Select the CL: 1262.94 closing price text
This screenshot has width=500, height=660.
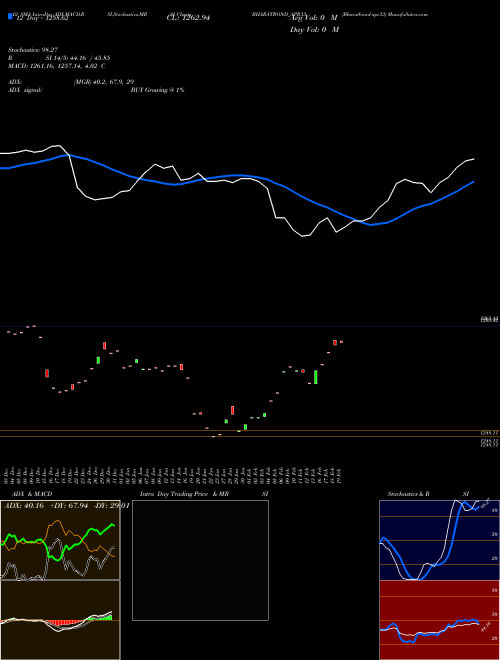(188, 18)
